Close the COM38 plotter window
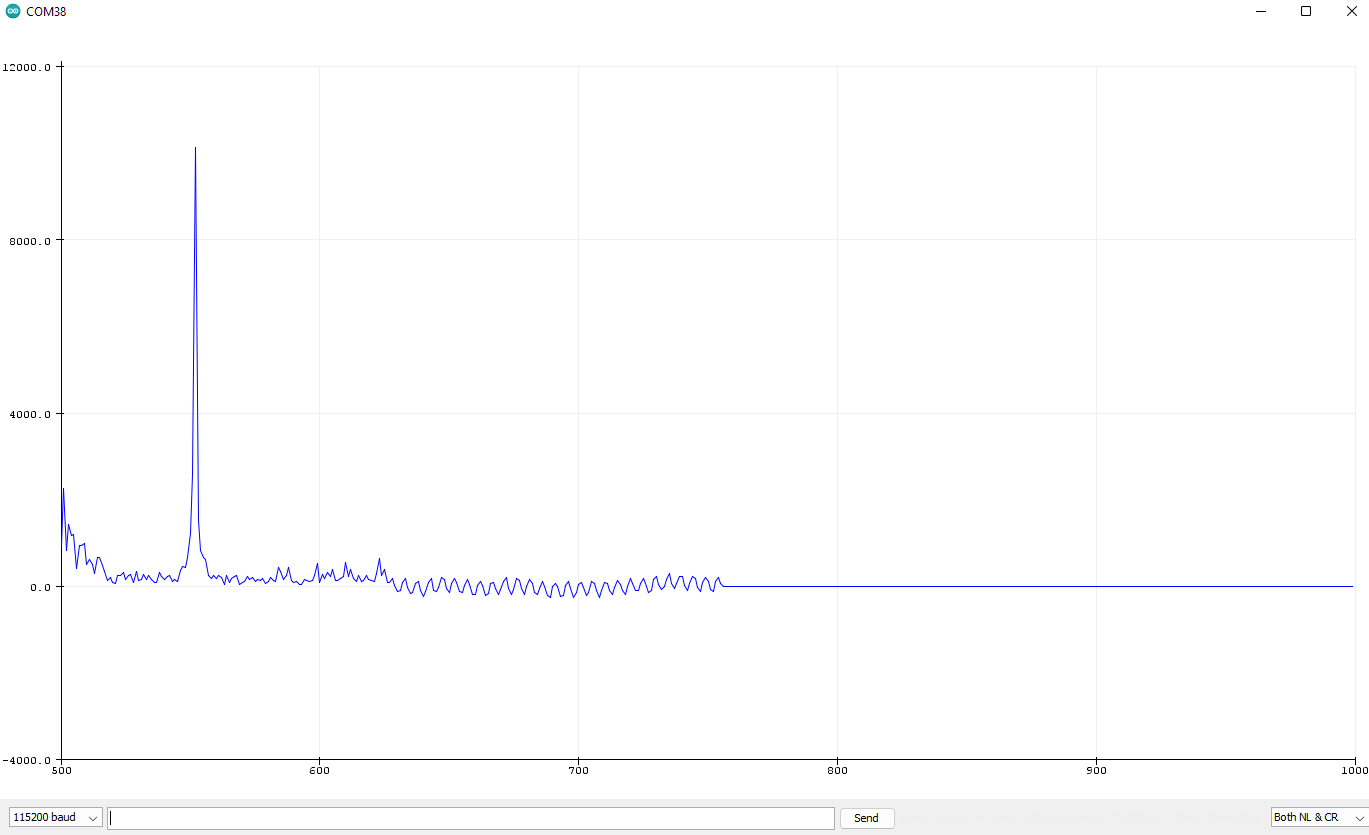 (1351, 11)
